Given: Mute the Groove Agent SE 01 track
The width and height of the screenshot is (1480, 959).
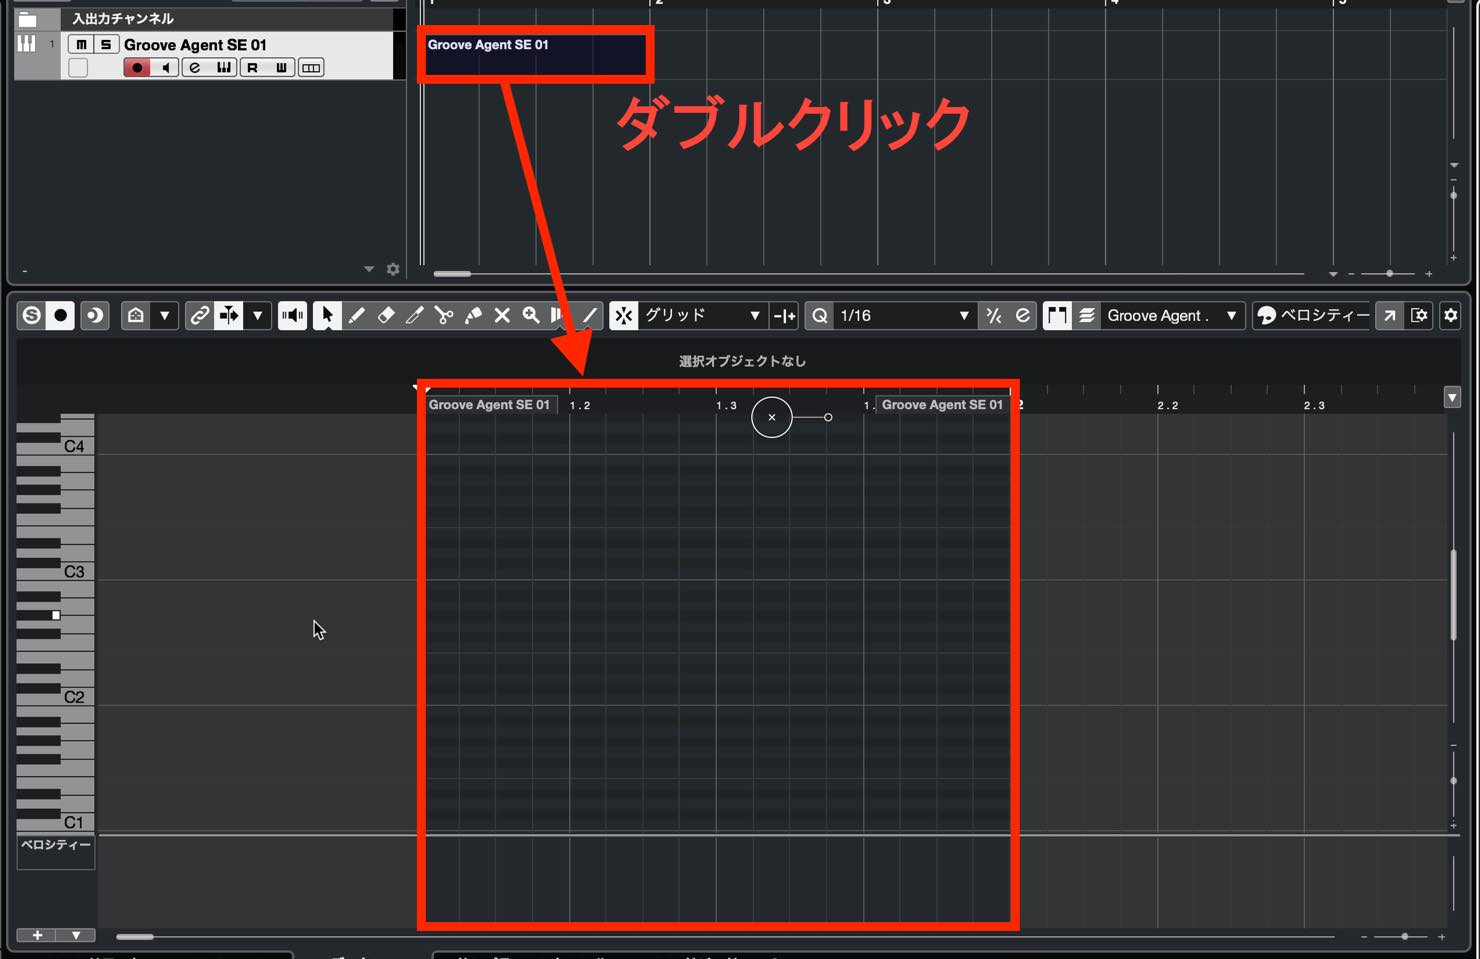Looking at the screenshot, I should [81, 44].
